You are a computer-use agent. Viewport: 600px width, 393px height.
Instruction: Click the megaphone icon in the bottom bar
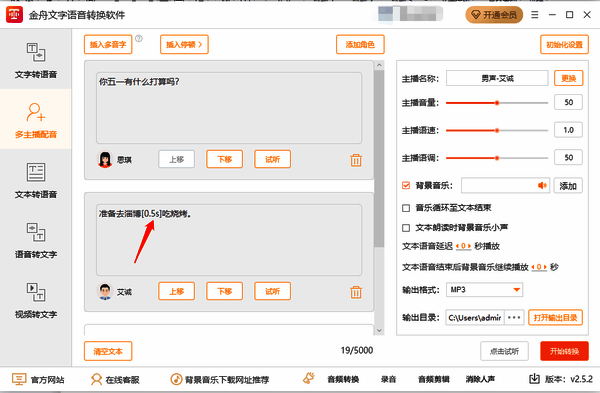(x=308, y=378)
